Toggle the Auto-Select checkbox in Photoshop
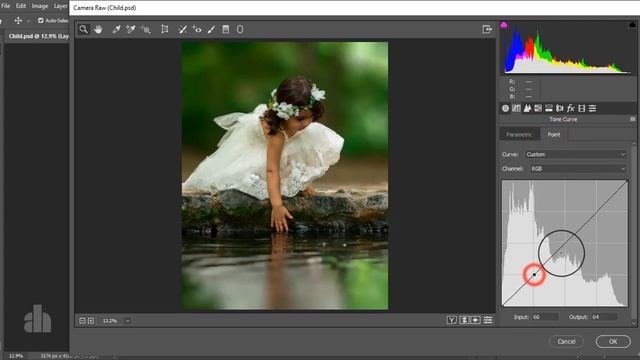This screenshot has width=640, height=360. pos(40,20)
